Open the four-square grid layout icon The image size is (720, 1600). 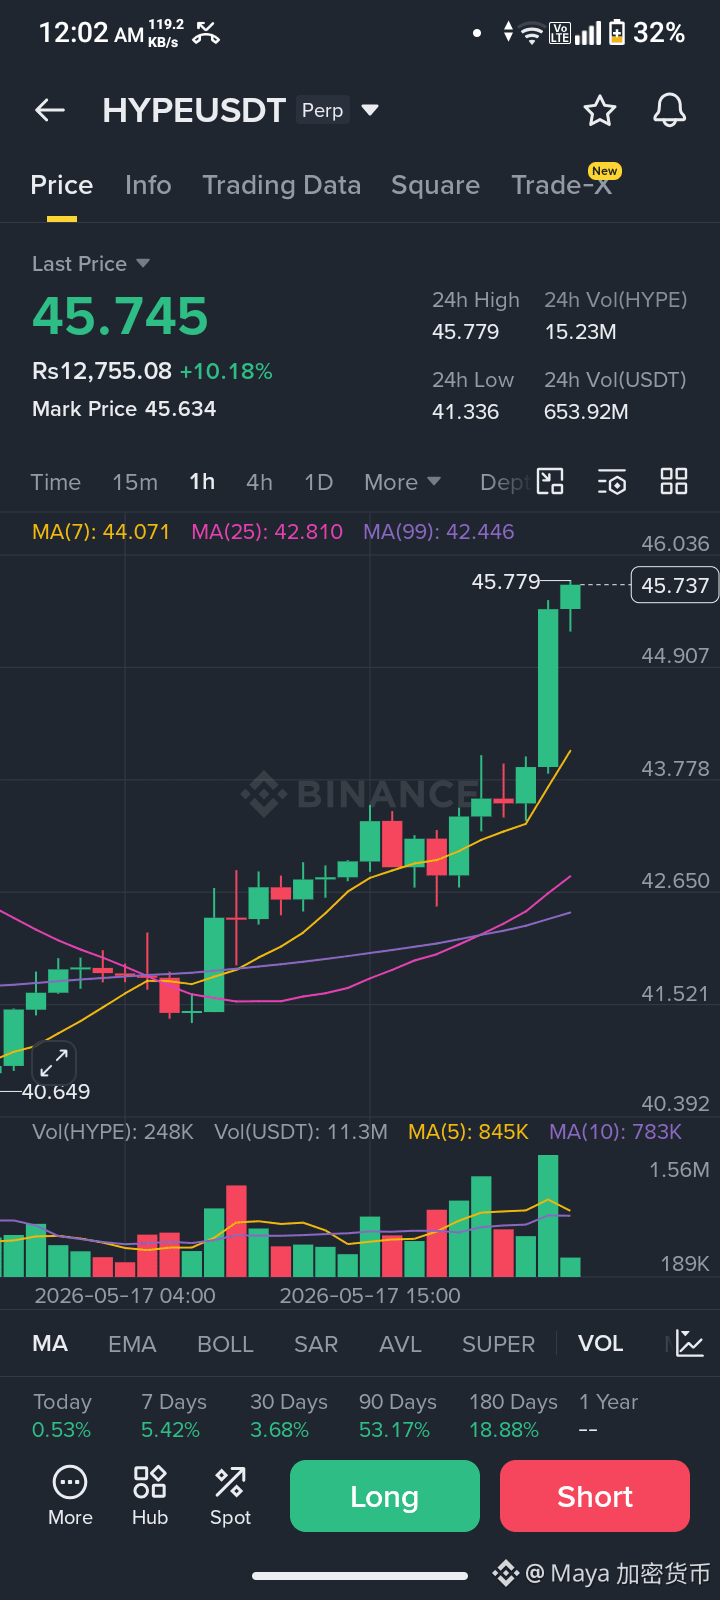tap(674, 481)
